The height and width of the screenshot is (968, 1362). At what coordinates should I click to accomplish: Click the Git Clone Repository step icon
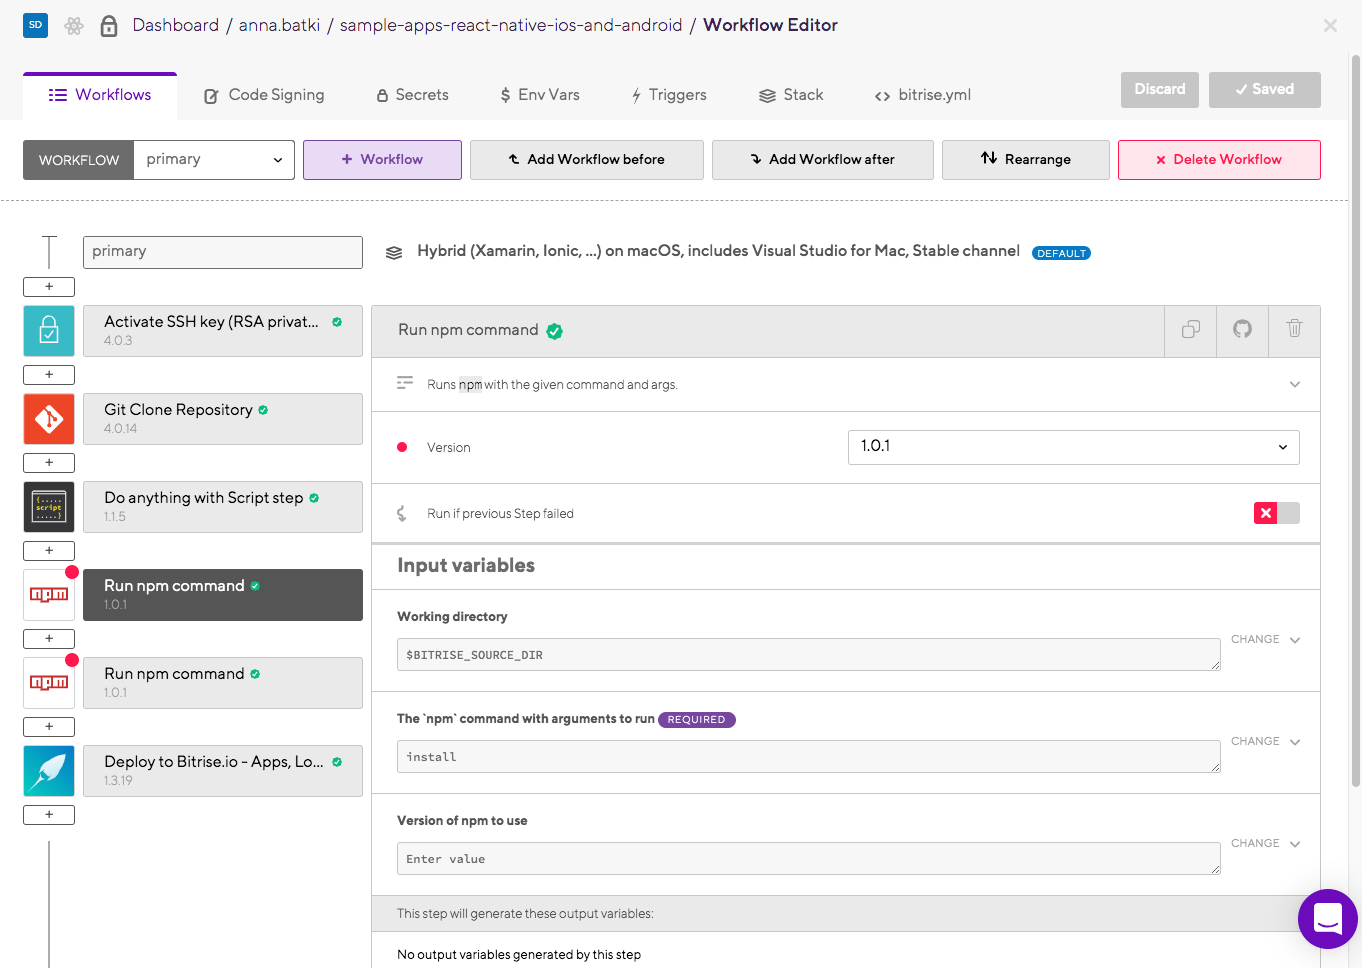[x=49, y=419]
